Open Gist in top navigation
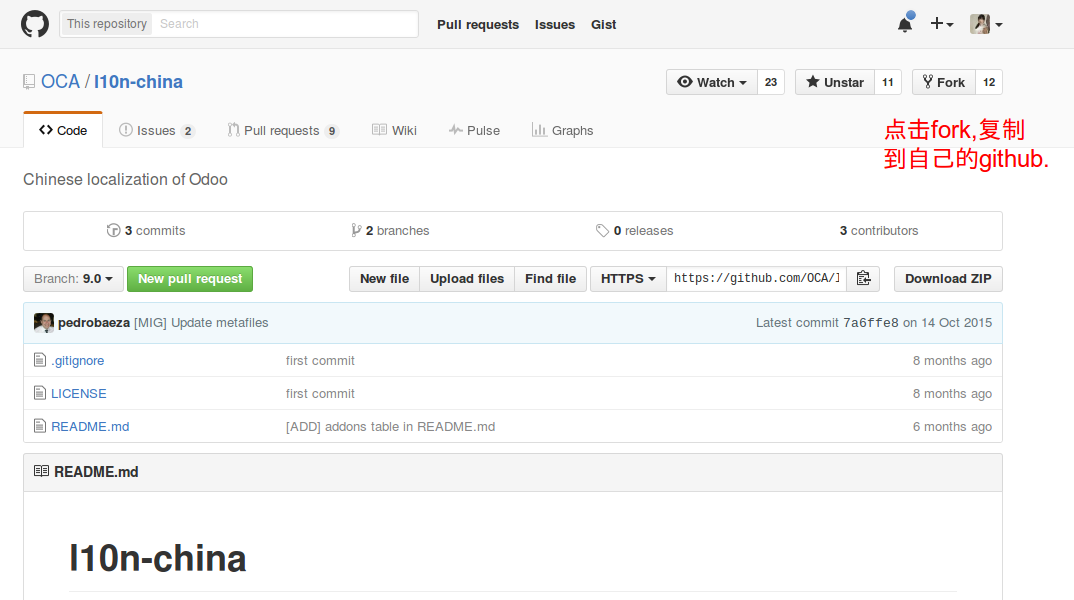Viewport: 1074px width, 600px height. pyautogui.click(x=603, y=25)
